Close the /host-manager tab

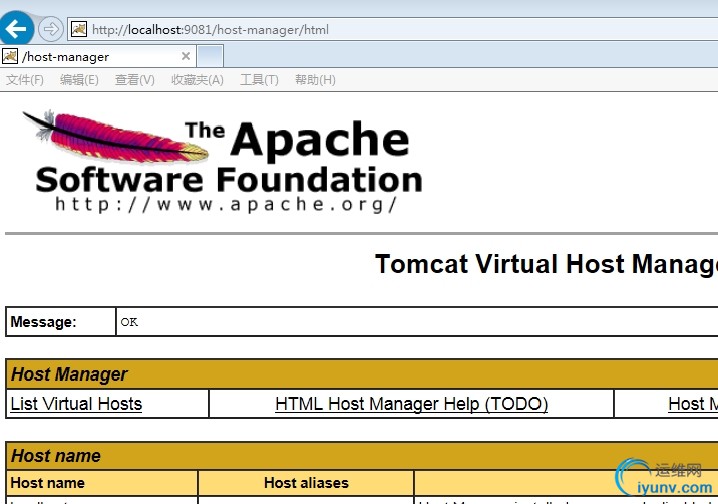tap(186, 56)
